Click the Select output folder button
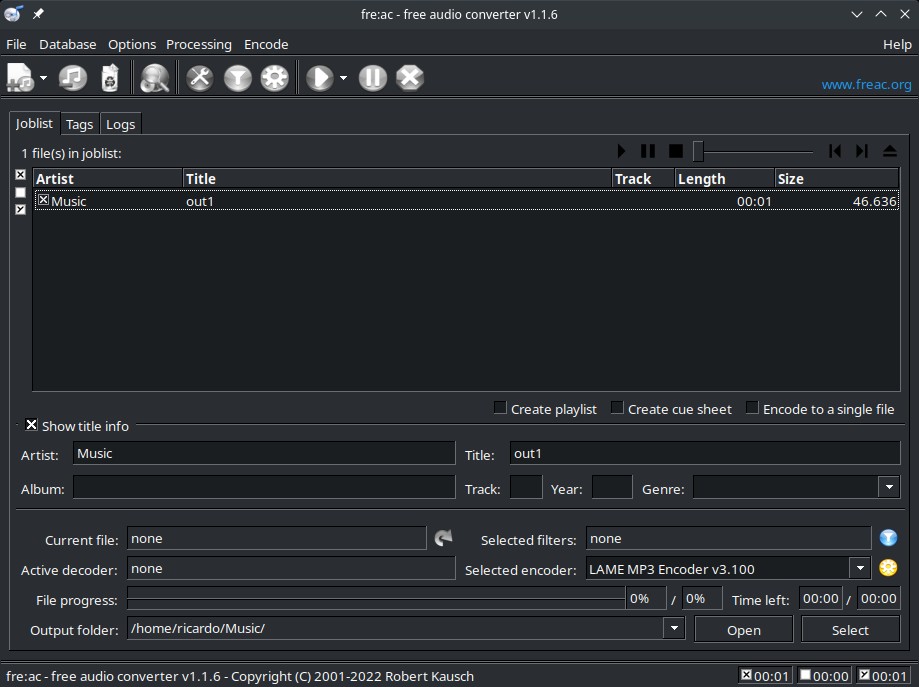 pos(850,630)
